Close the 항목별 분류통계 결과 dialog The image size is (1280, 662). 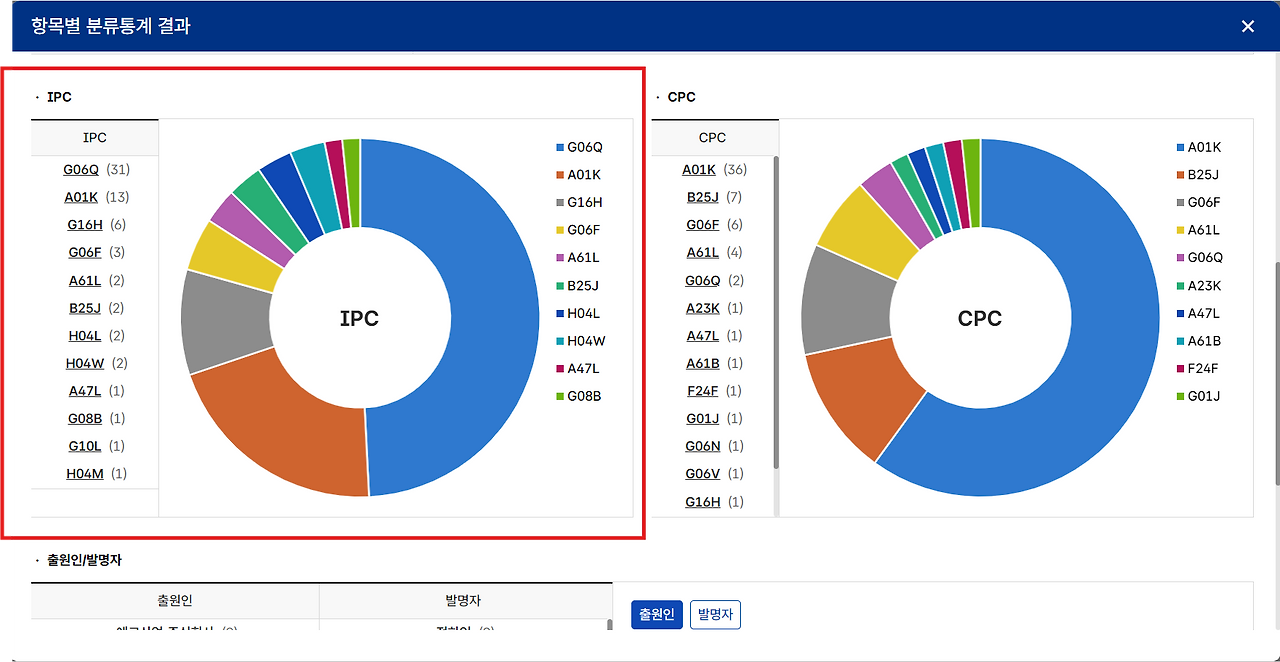pyautogui.click(x=1247, y=26)
